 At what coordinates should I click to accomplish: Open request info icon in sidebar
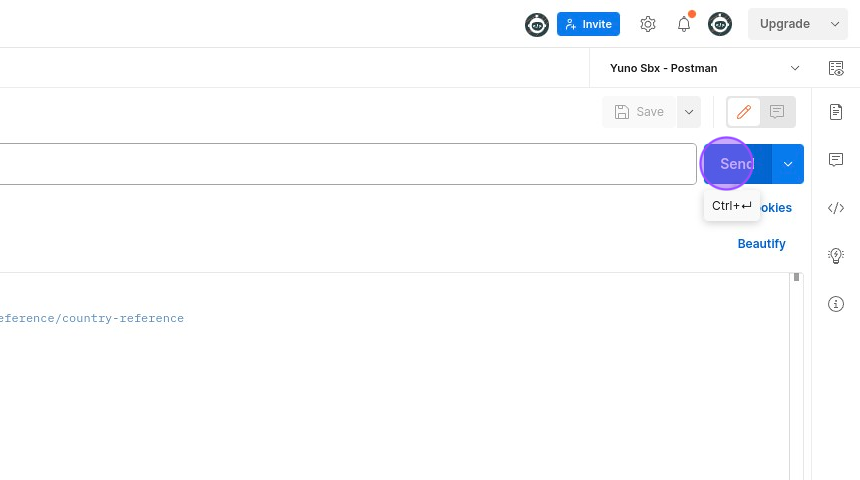click(836, 304)
